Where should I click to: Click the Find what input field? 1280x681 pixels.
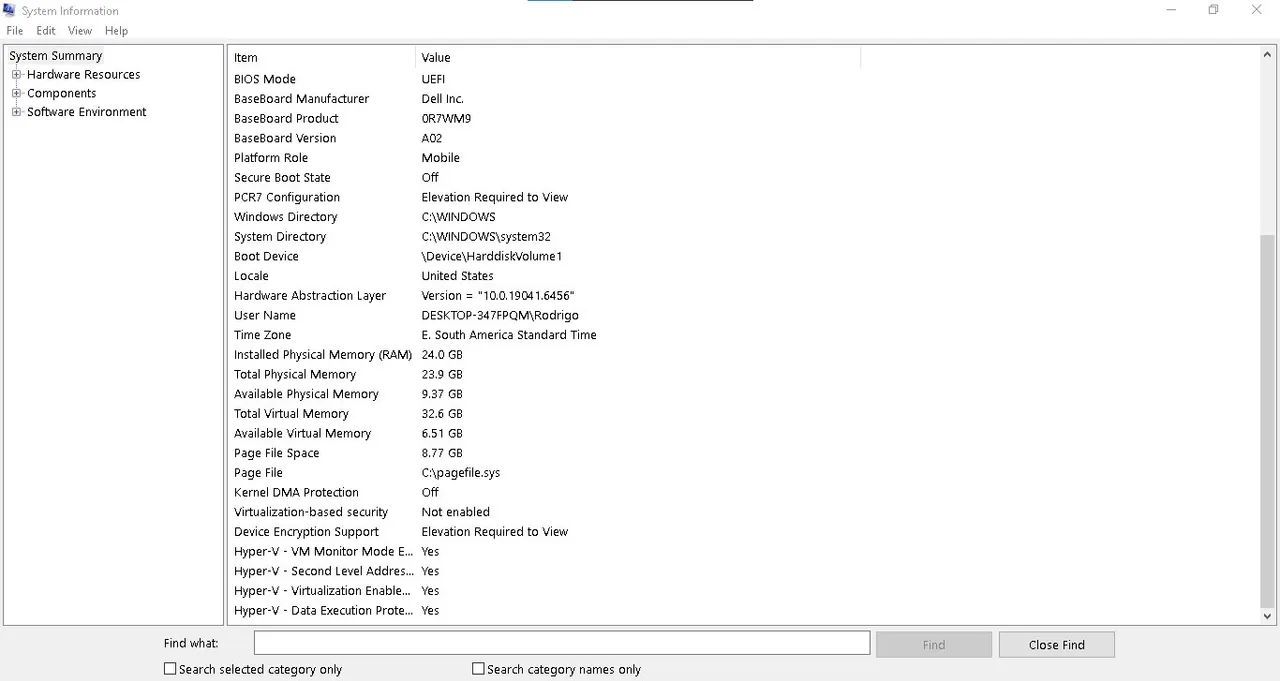click(x=561, y=643)
